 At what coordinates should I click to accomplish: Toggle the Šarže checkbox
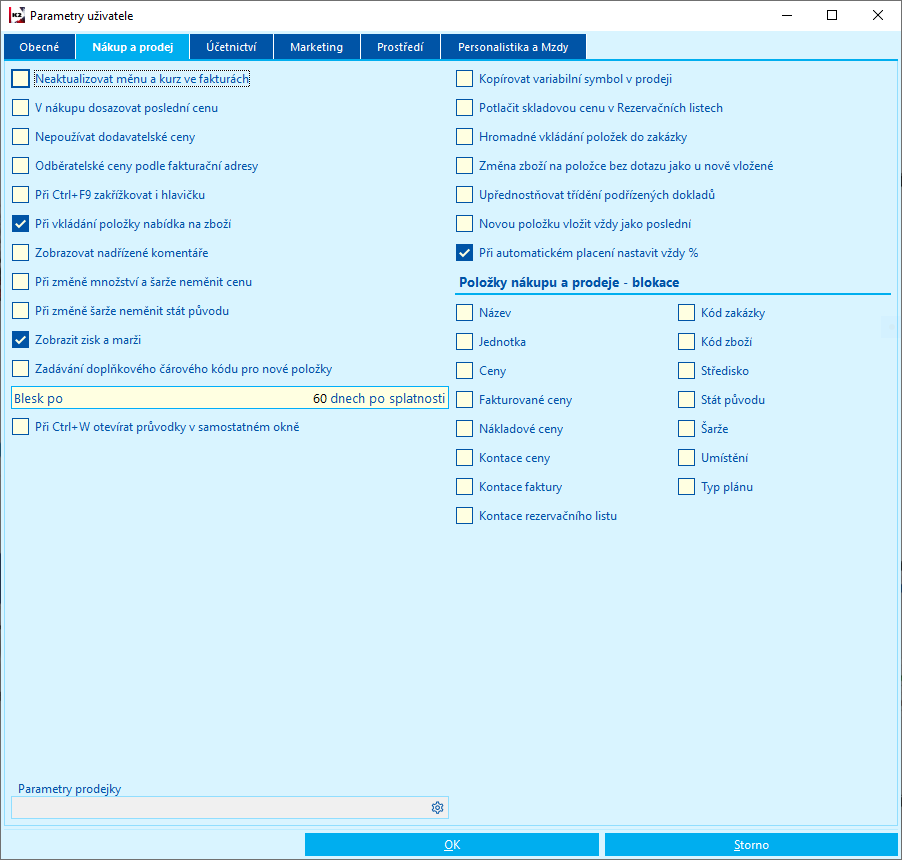point(686,429)
